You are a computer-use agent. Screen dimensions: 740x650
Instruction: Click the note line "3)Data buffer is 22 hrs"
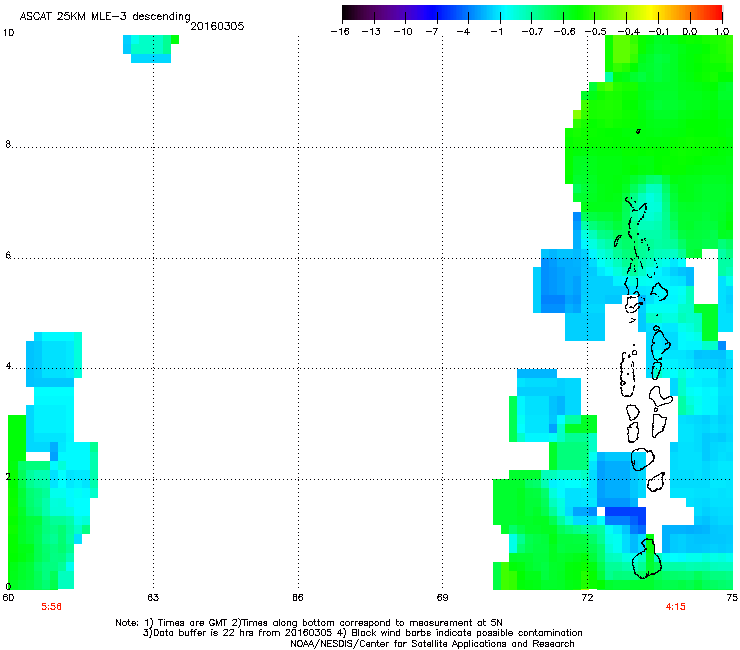(362, 633)
